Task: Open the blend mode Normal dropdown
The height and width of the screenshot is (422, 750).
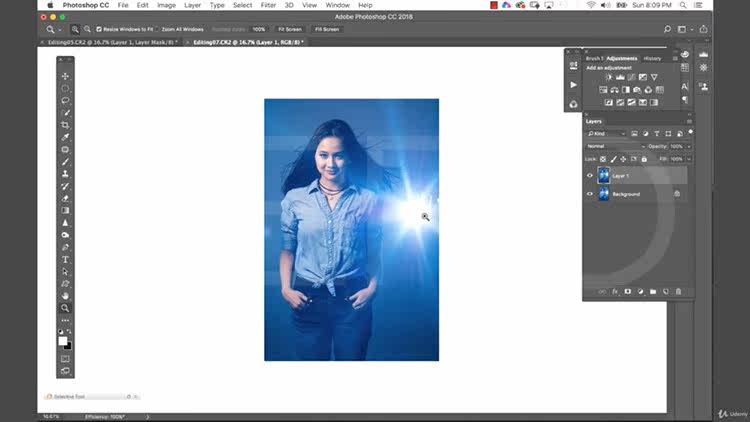Action: click(x=615, y=146)
